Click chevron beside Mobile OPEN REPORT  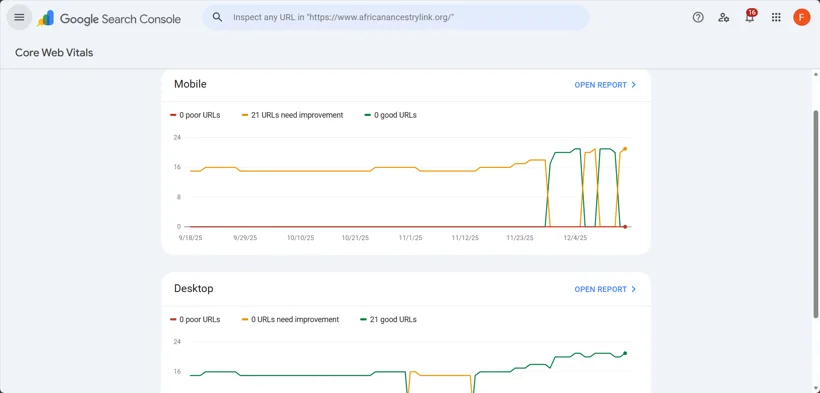point(633,85)
